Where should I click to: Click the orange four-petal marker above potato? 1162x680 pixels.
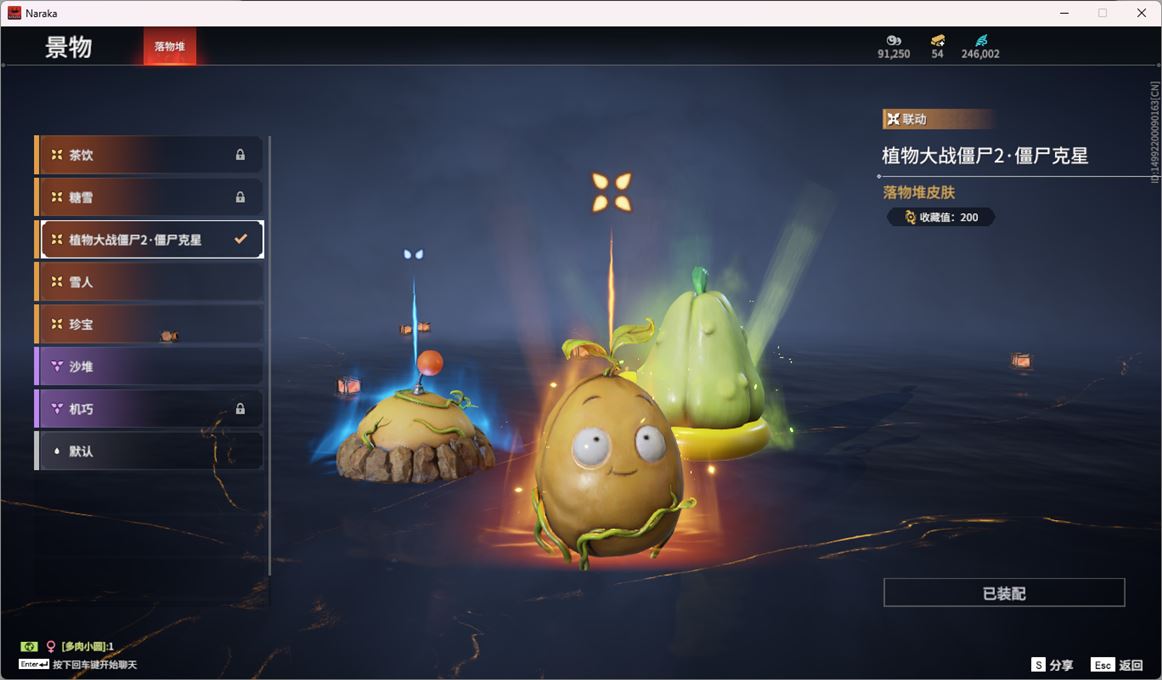tap(611, 192)
